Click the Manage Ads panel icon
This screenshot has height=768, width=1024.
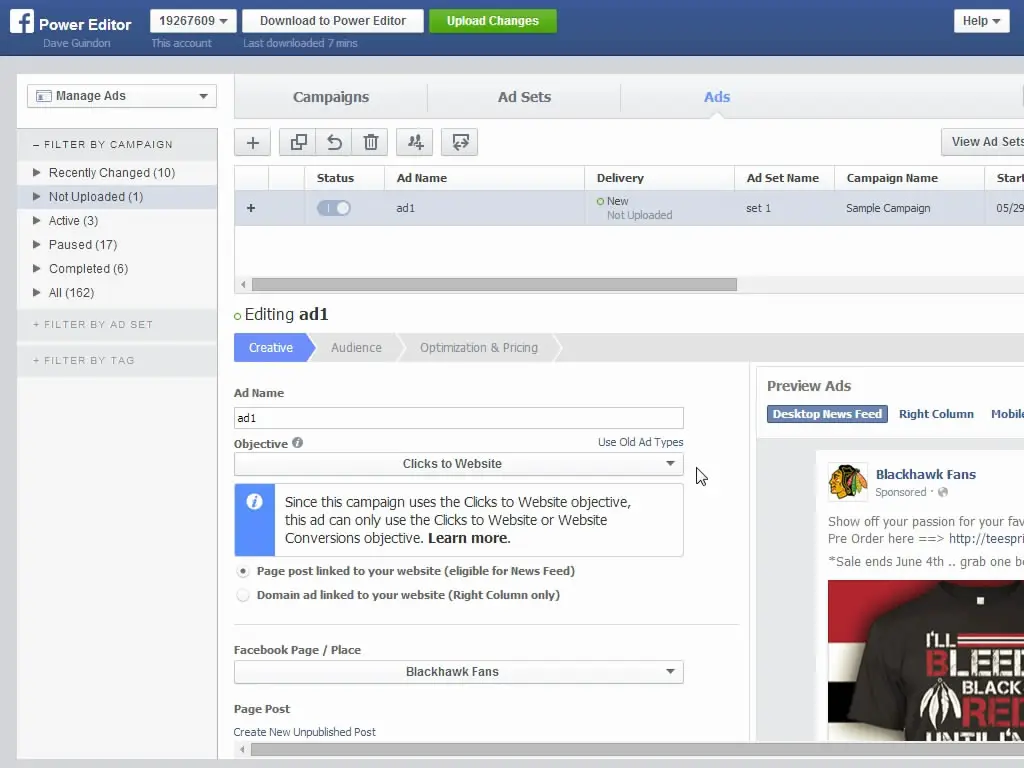point(44,96)
